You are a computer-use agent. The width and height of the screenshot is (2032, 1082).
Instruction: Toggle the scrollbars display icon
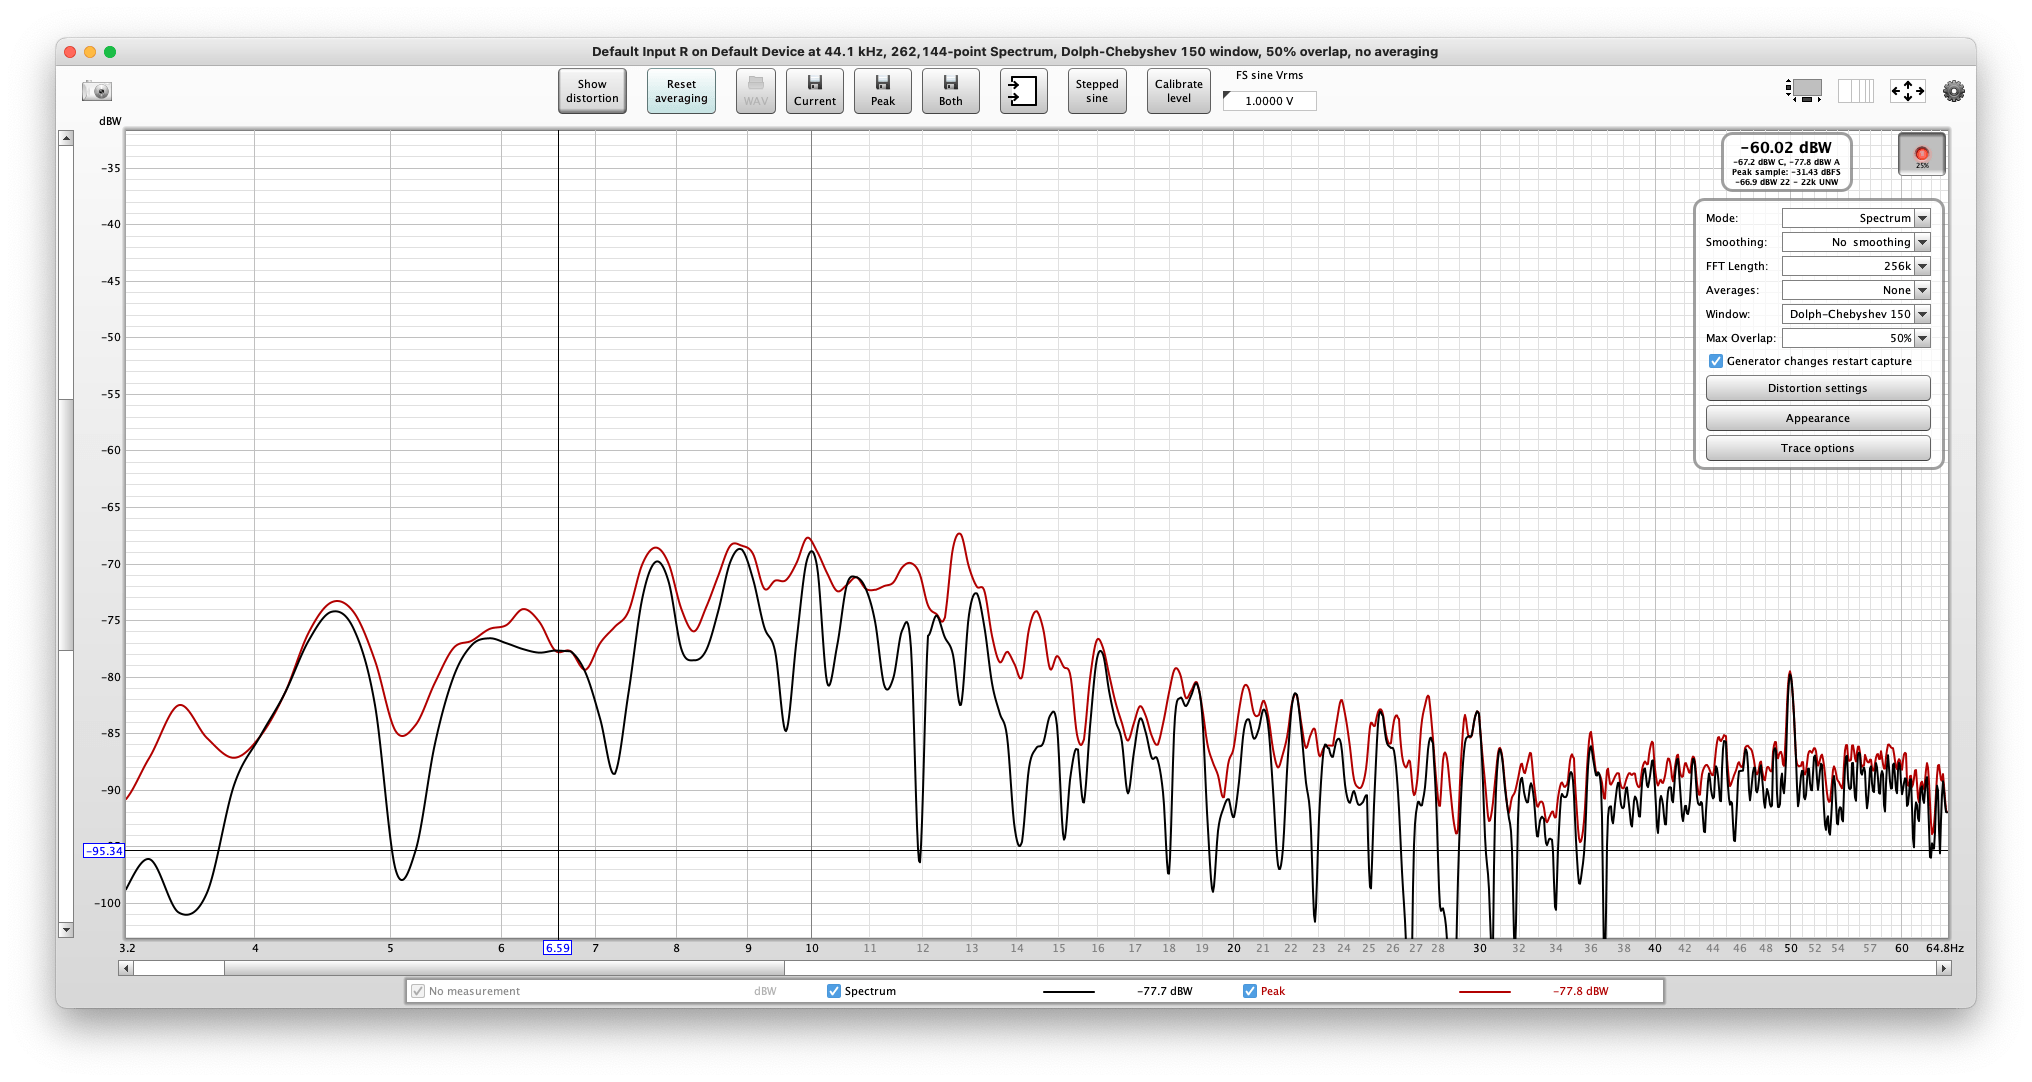(1804, 91)
